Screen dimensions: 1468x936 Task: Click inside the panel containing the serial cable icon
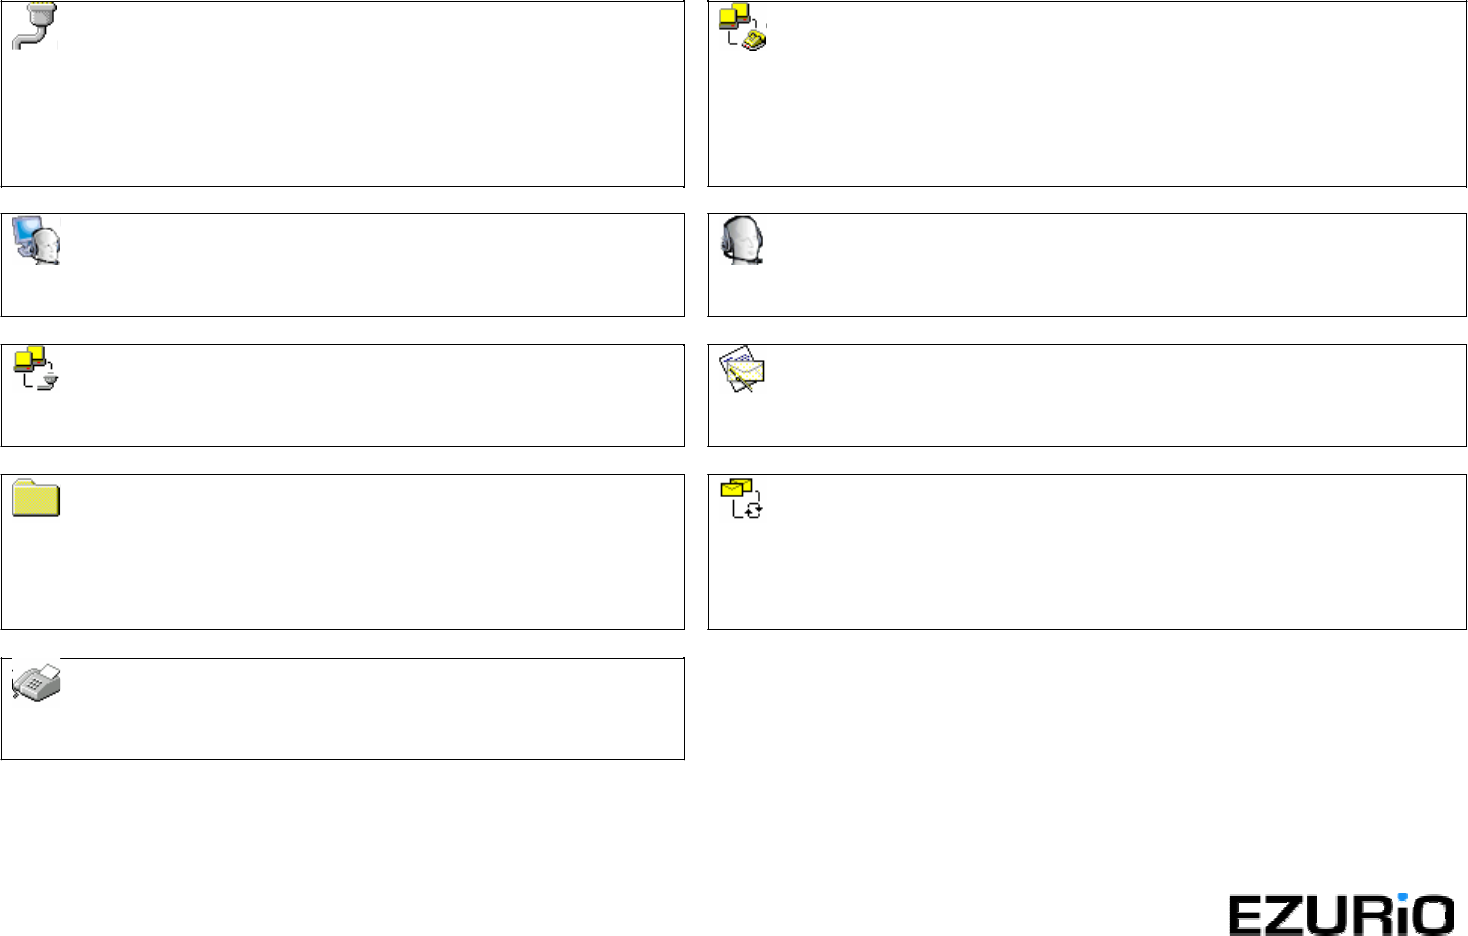(343, 94)
